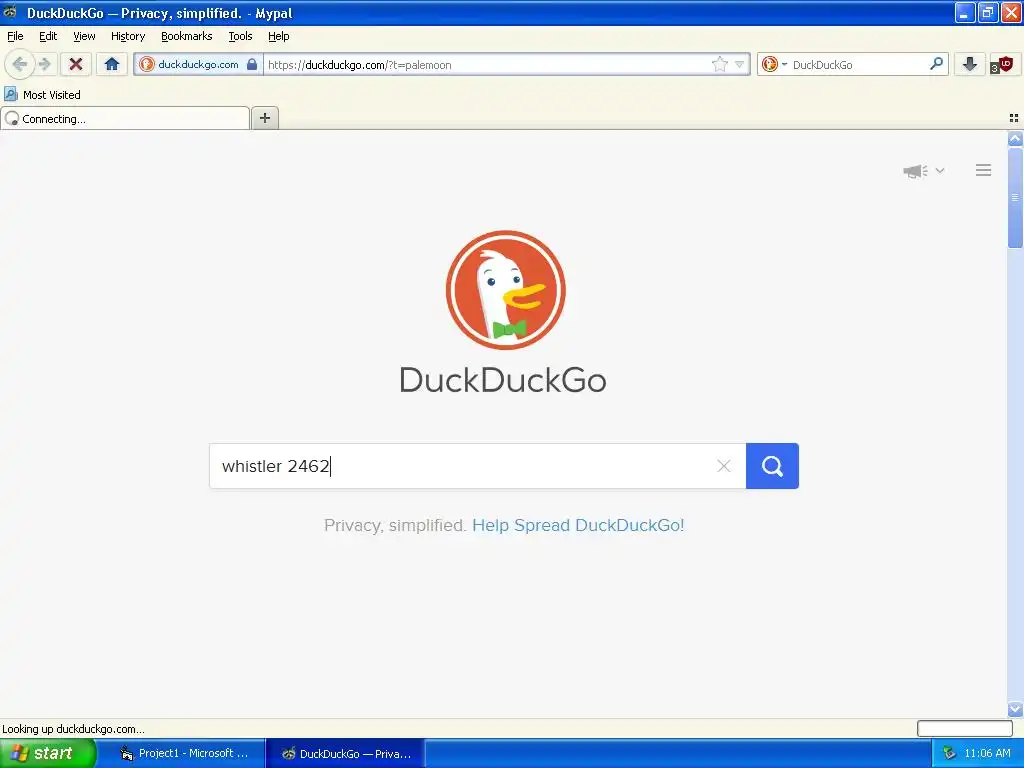Expand the chevron next to the megaphone
Screen dimensions: 1024x768
pos(940,170)
